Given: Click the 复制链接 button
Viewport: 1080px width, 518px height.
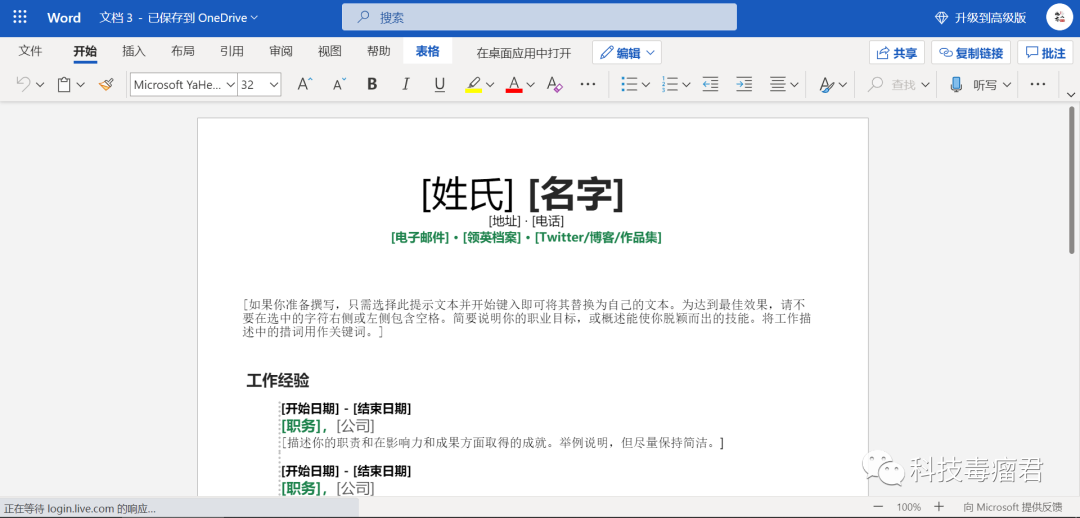Looking at the screenshot, I should pyautogui.click(x=971, y=53).
